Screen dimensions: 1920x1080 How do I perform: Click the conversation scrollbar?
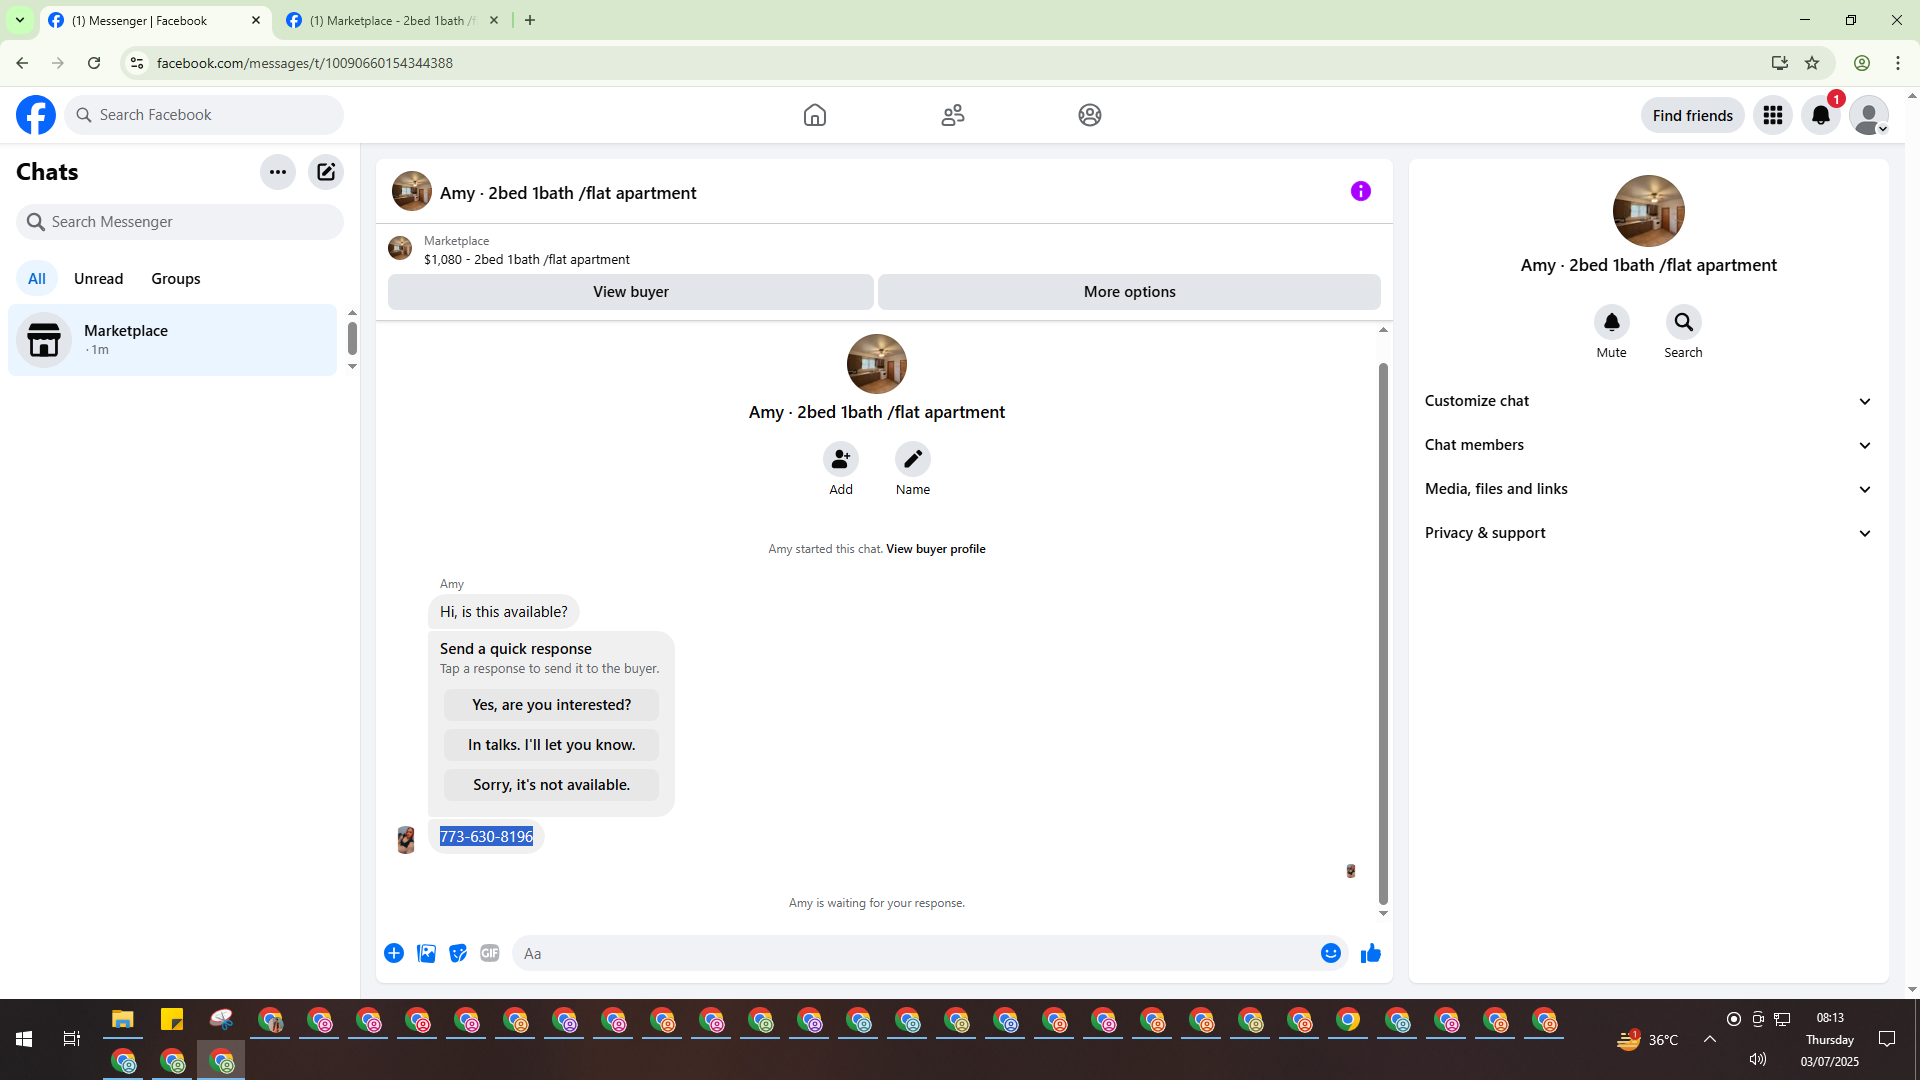tap(1383, 630)
